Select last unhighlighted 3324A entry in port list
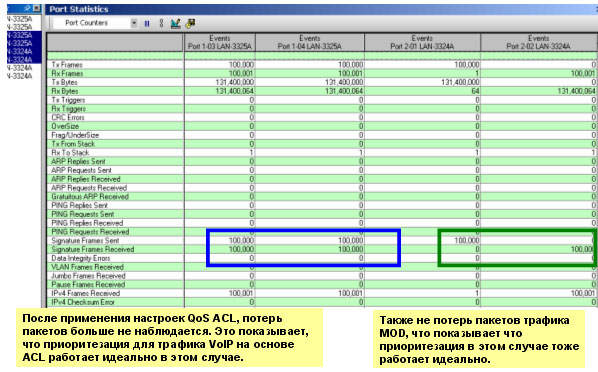598x372 pixels. click(x=20, y=76)
